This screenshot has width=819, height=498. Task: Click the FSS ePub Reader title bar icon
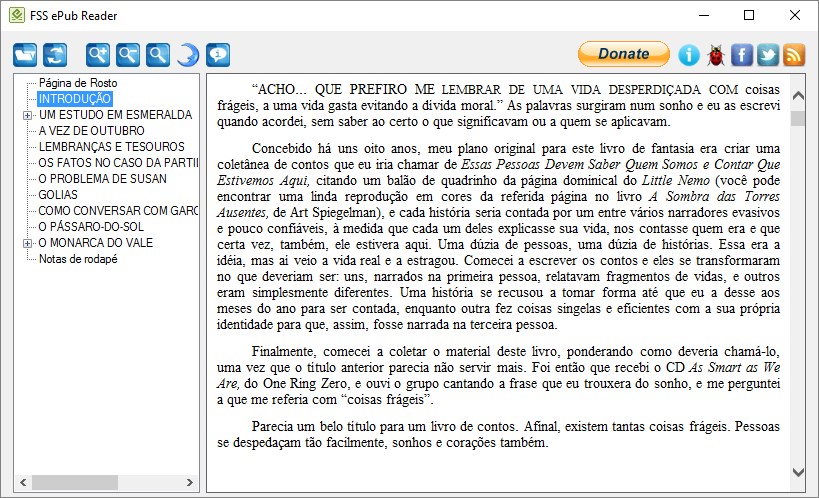(x=17, y=15)
